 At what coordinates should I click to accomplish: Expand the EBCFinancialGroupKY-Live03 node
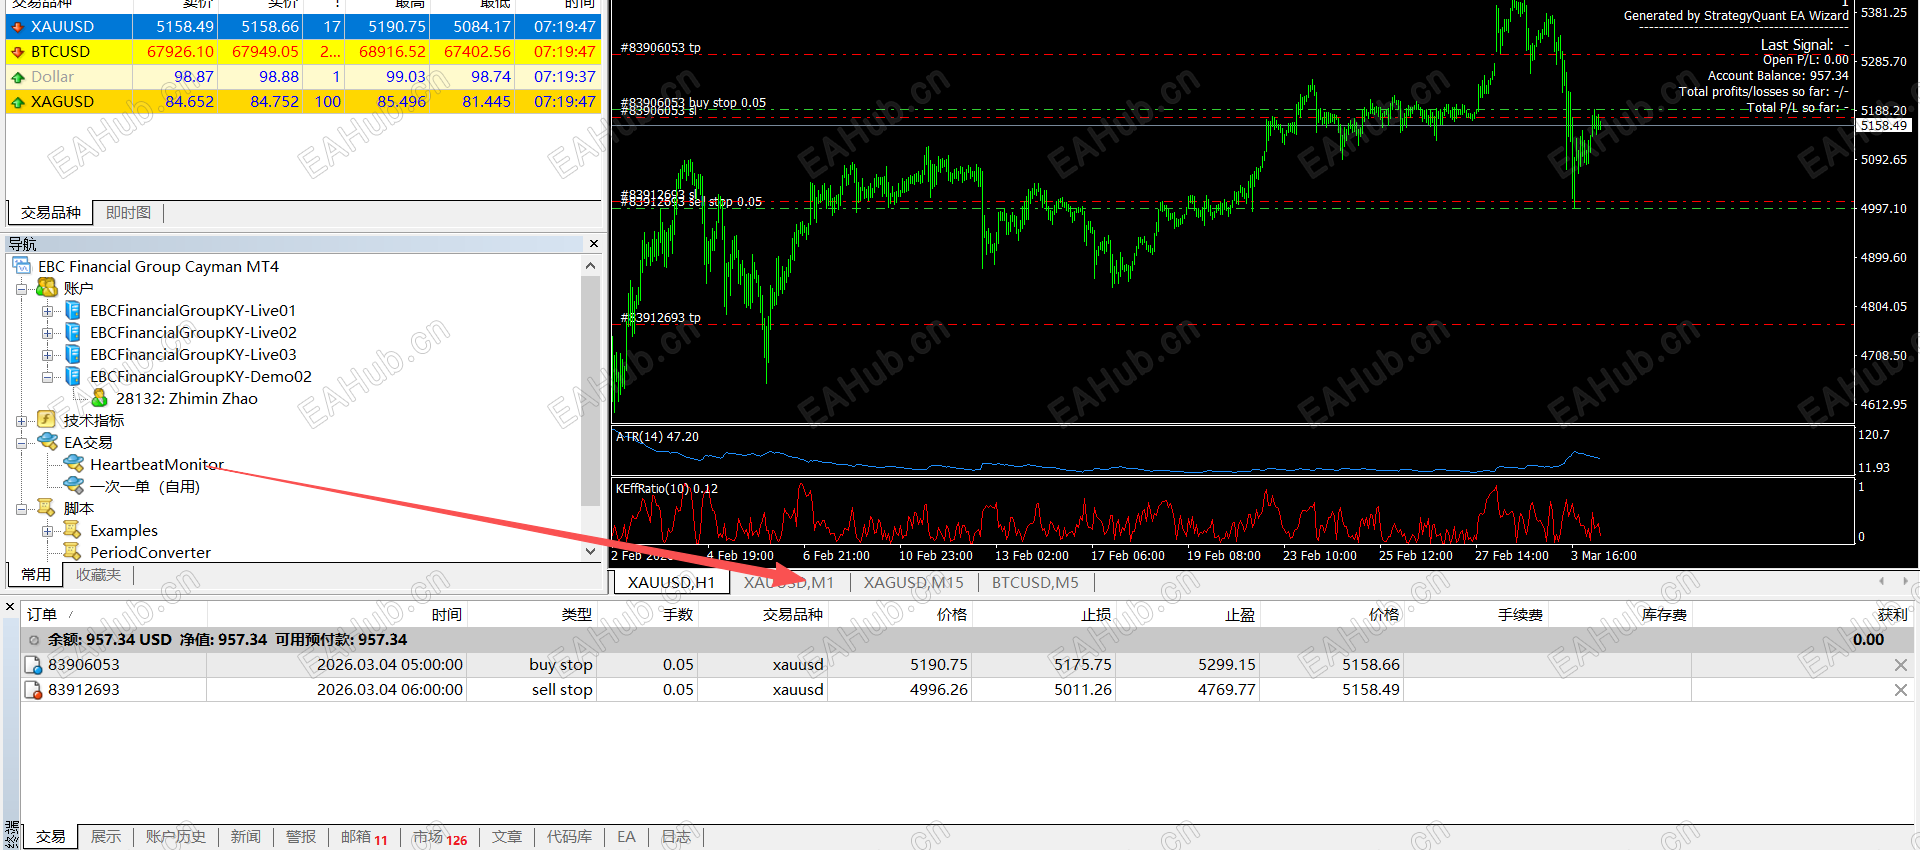click(x=47, y=355)
